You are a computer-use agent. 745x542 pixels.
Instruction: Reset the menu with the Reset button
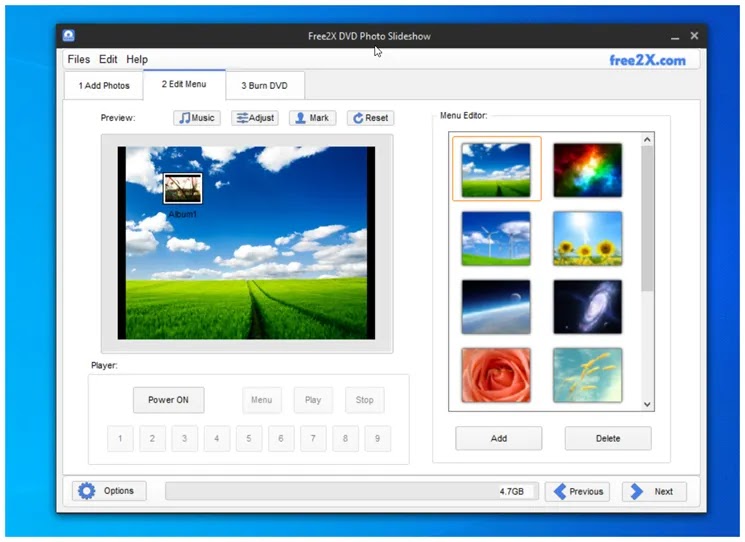point(371,118)
